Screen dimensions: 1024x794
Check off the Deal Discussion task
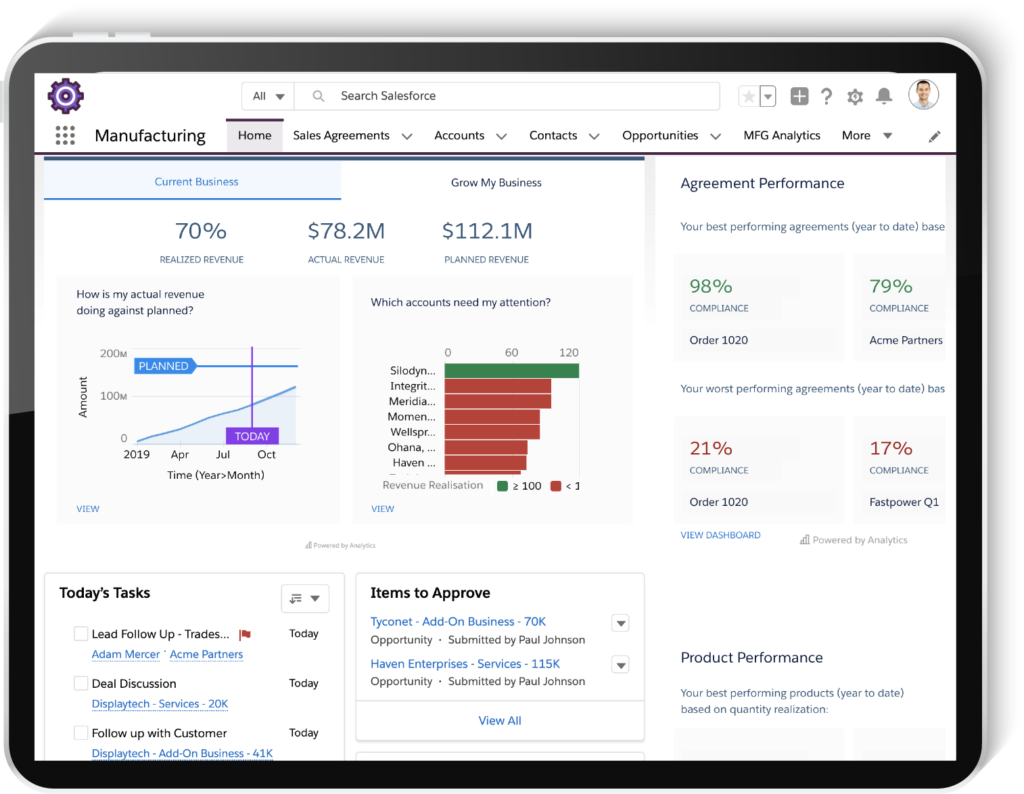pos(80,683)
